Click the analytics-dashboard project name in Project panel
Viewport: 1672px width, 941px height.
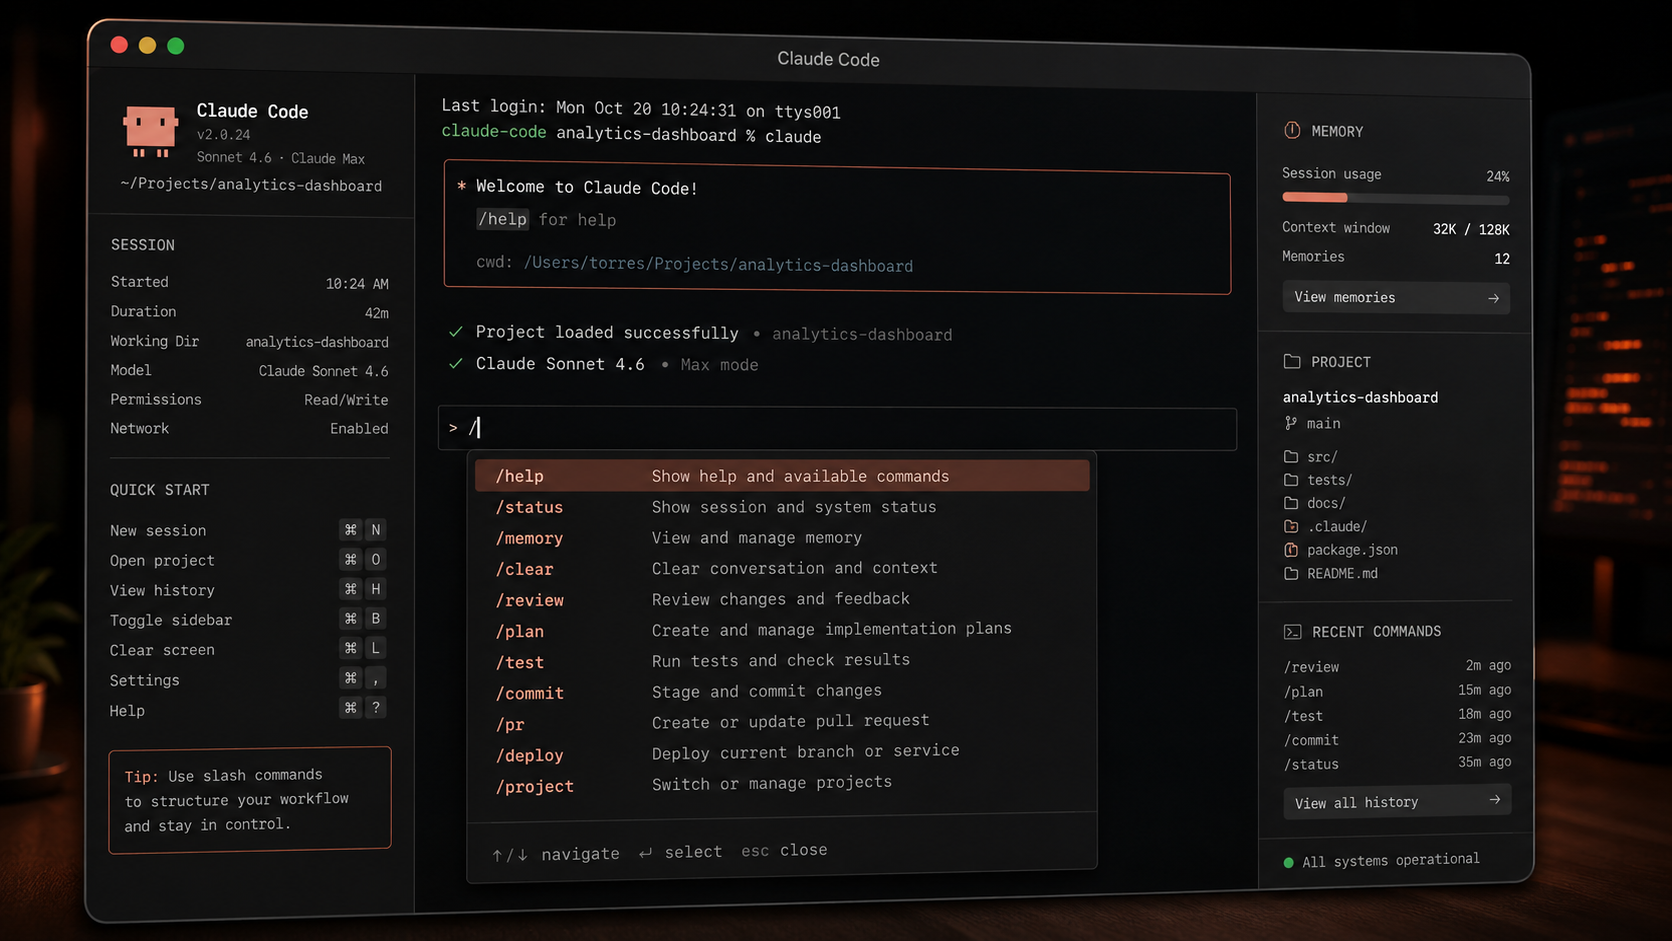point(1360,397)
